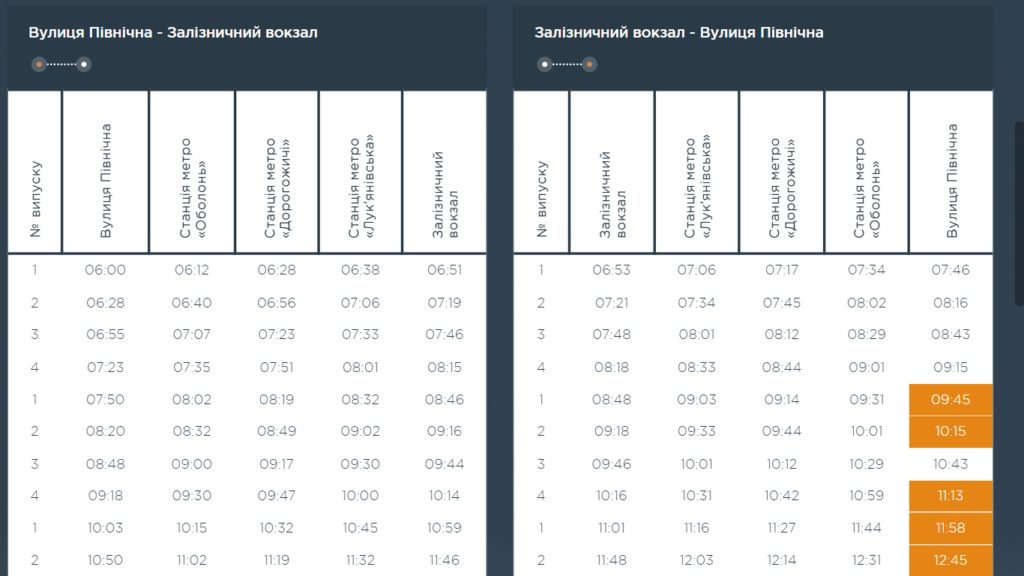Select the Вулиця Північна - Залізничний вокзал route title

pos(173,33)
